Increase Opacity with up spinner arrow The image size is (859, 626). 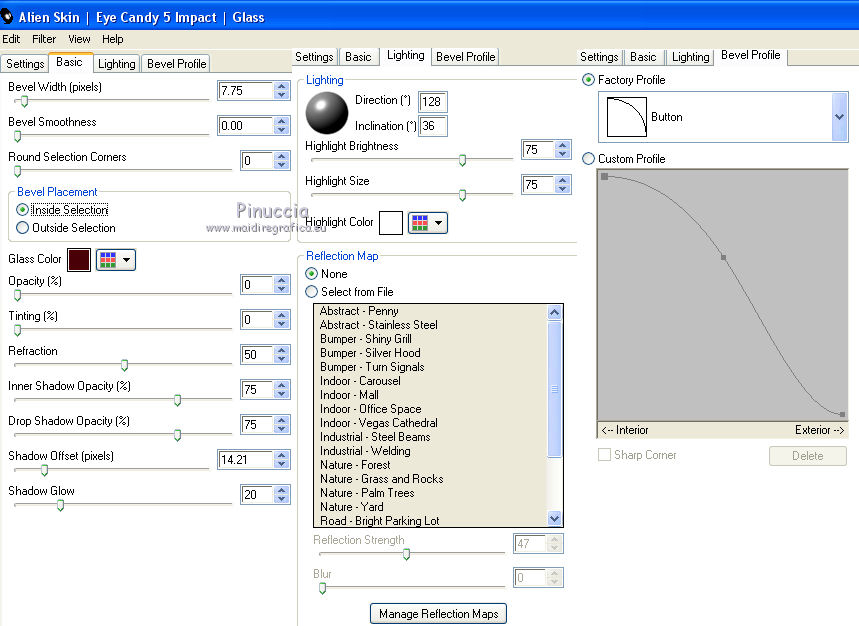coord(282,280)
